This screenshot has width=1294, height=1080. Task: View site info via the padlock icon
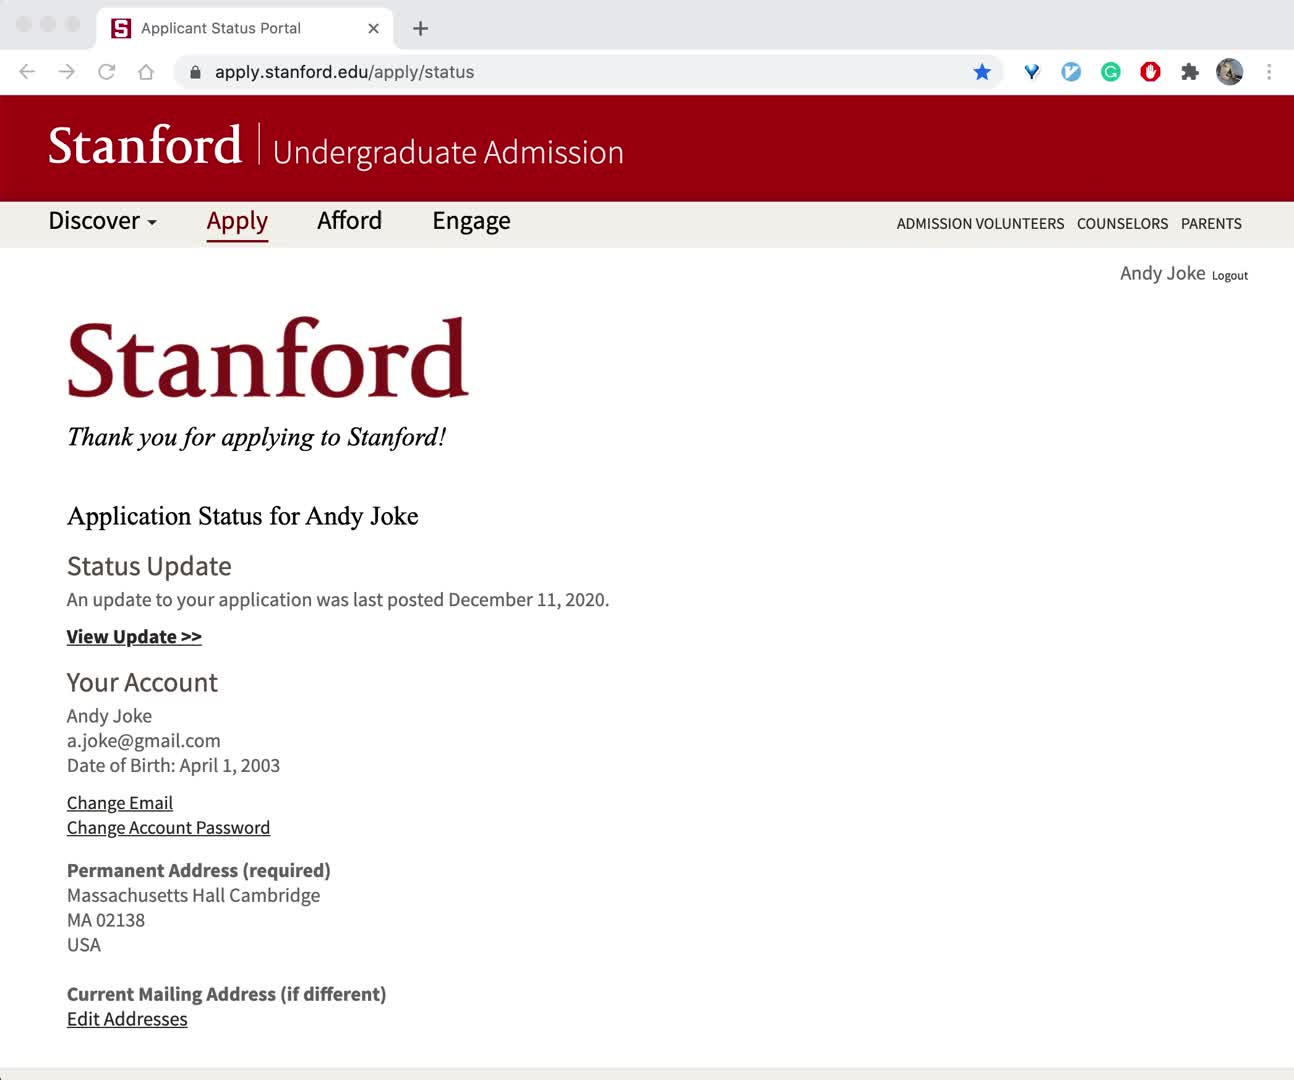point(195,72)
